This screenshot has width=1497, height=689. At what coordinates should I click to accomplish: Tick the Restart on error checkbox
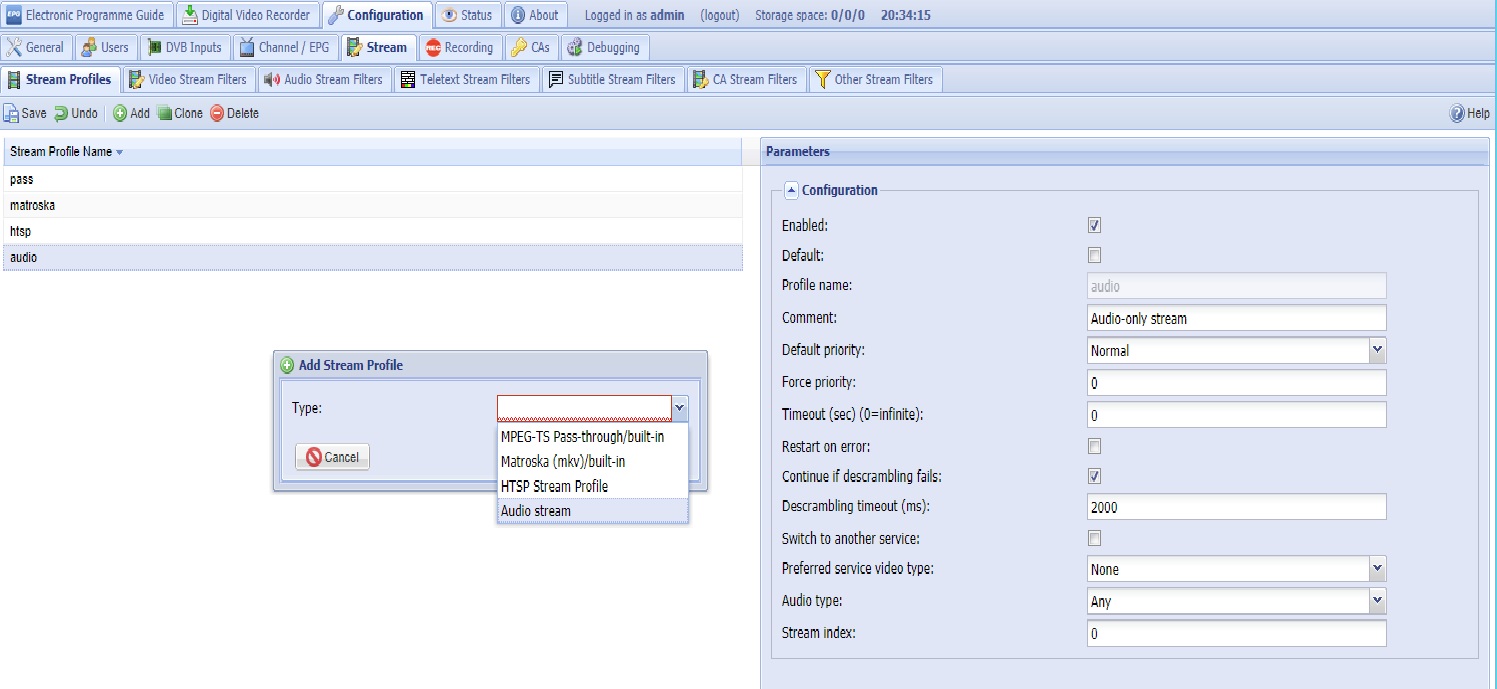(x=1094, y=446)
